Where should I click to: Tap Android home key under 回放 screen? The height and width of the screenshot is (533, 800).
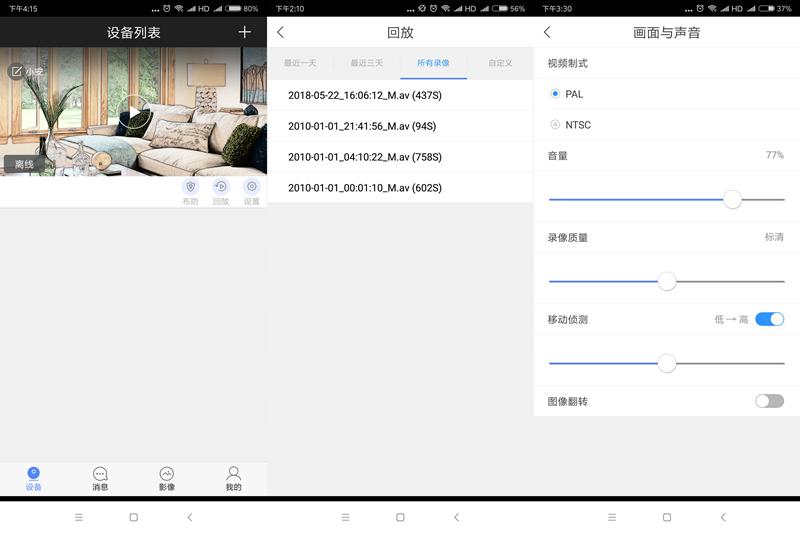401,517
